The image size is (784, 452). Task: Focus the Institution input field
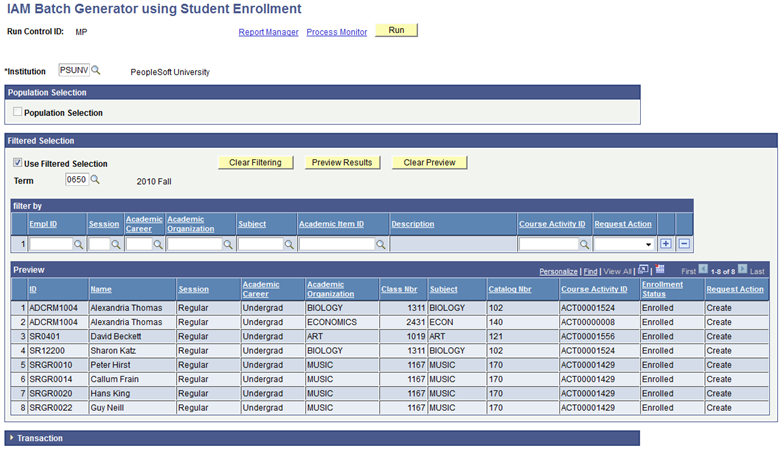coord(74,70)
